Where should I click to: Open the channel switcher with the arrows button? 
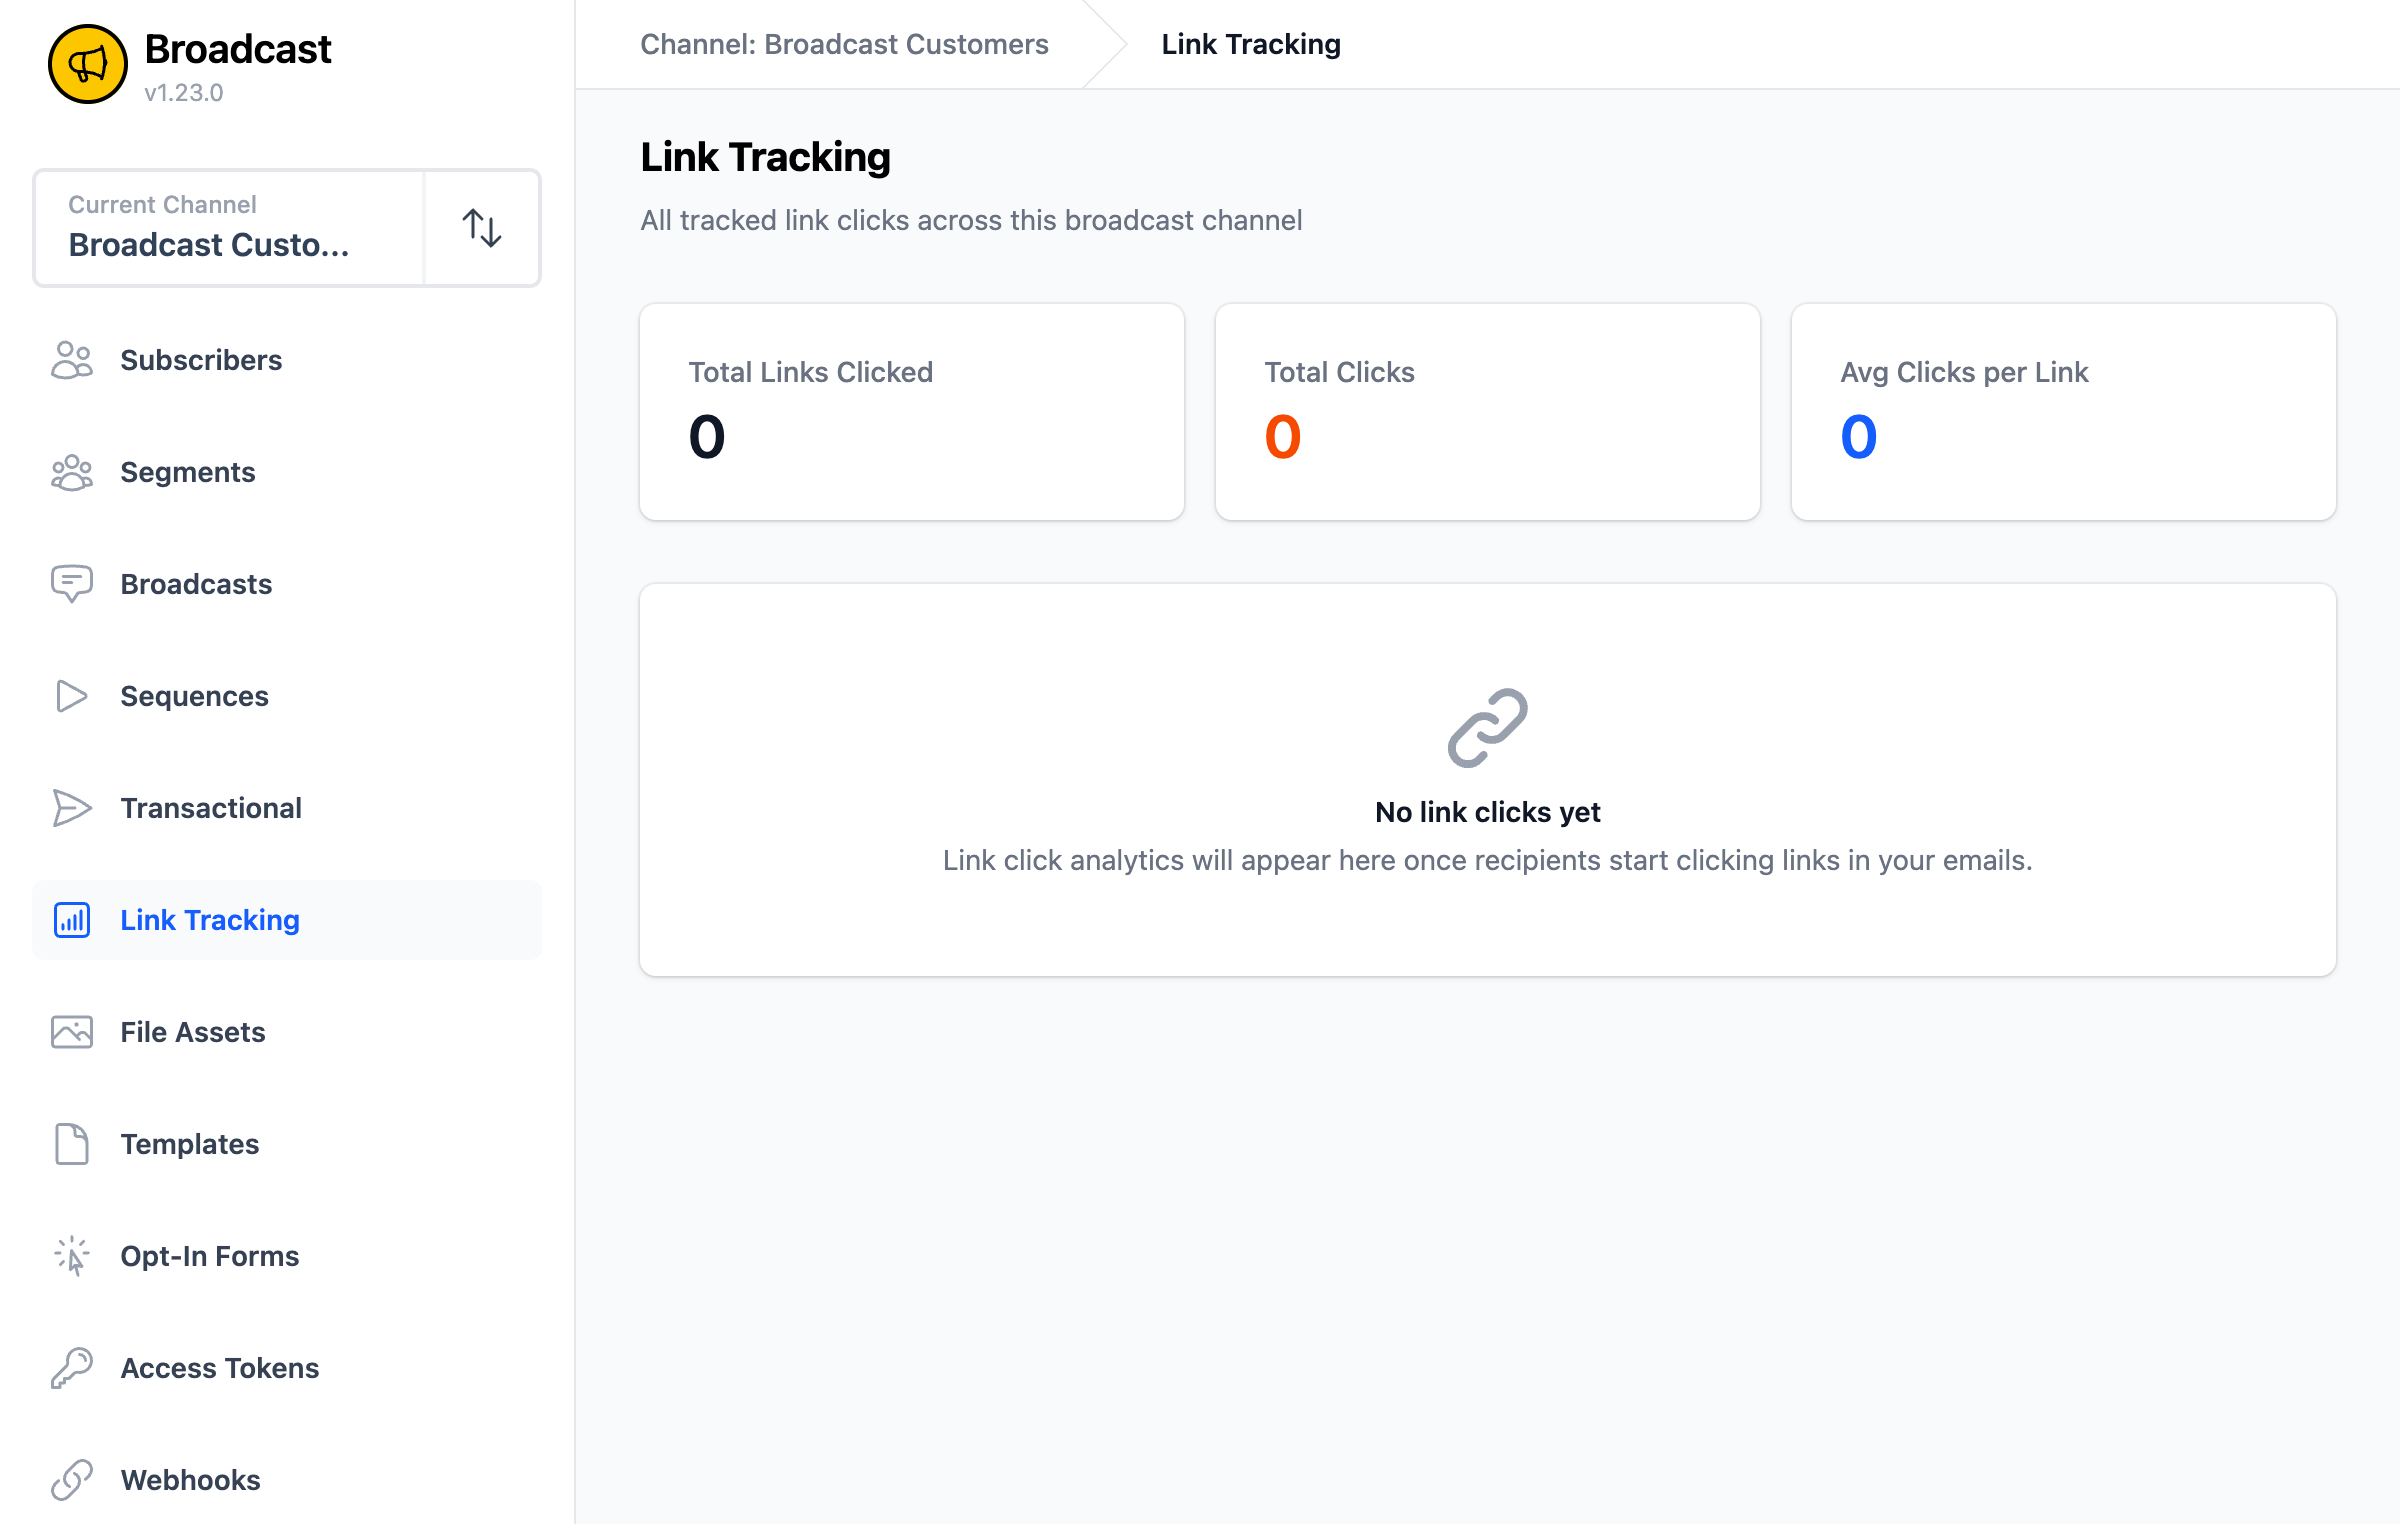pyautogui.click(x=482, y=228)
